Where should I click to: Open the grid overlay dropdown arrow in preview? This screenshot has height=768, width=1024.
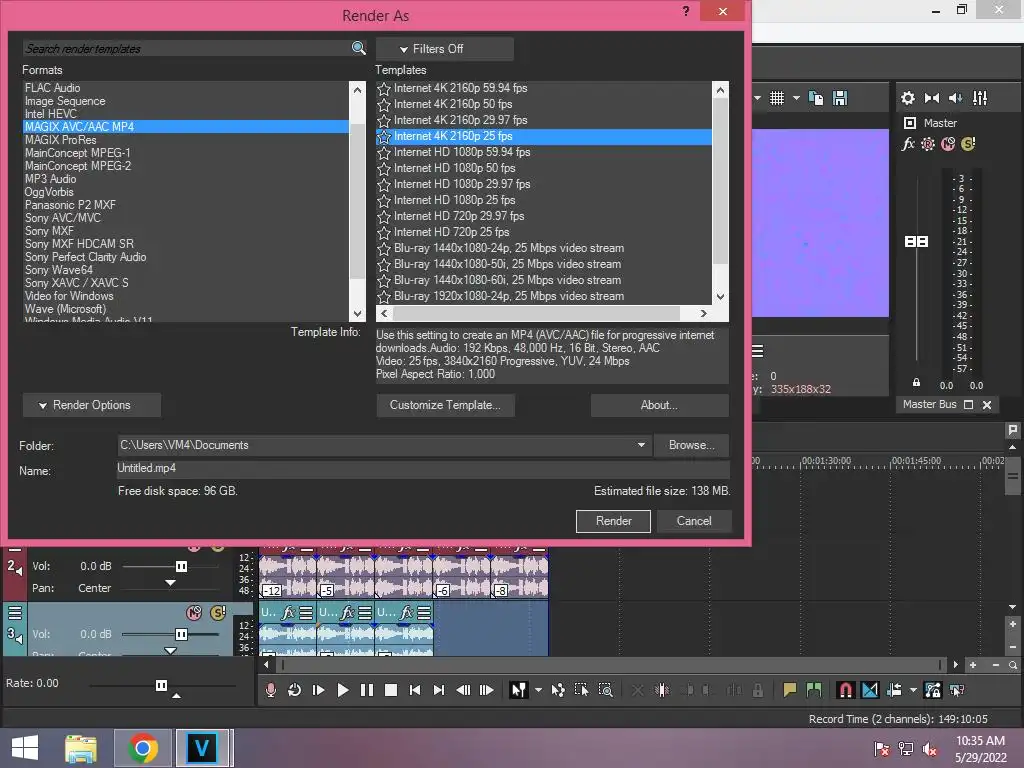pos(796,98)
